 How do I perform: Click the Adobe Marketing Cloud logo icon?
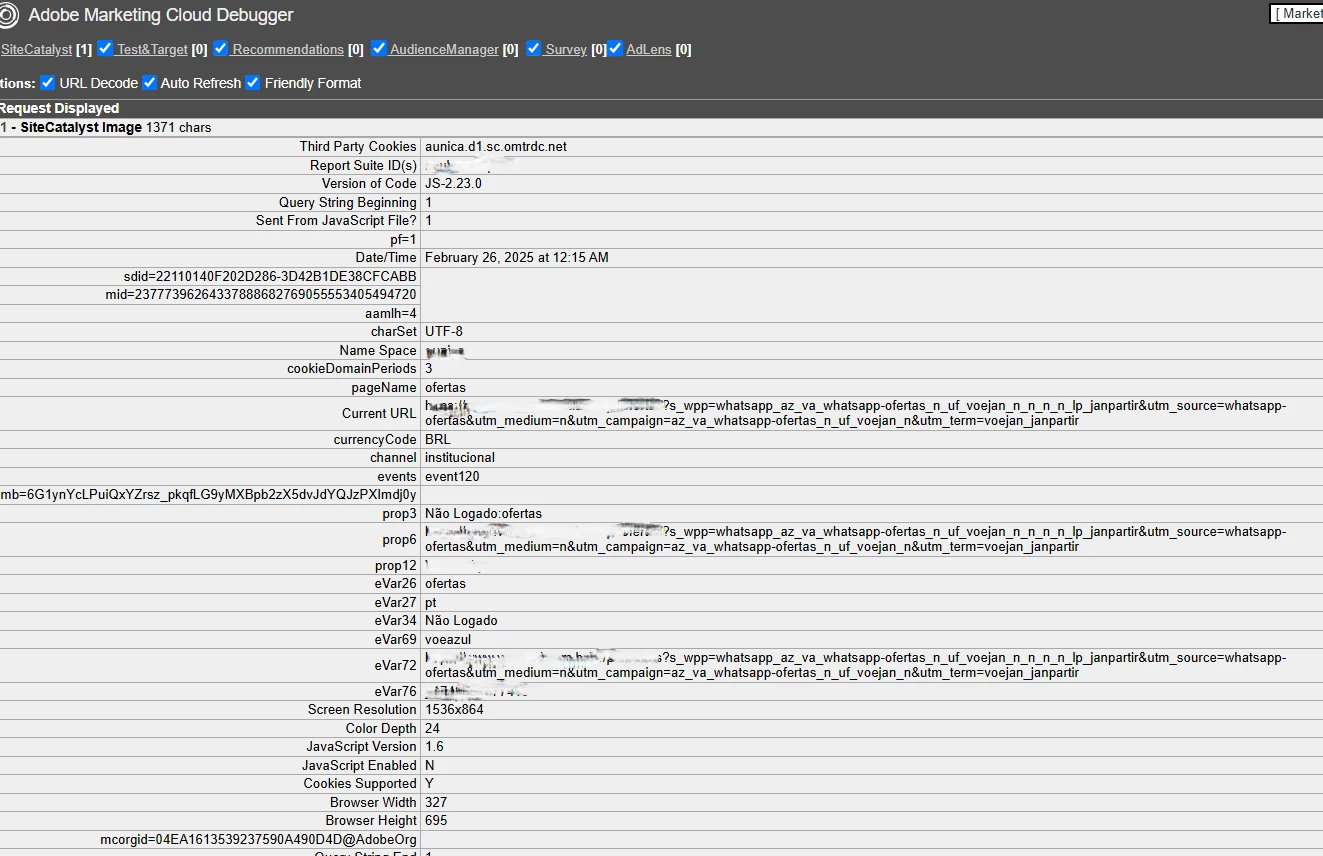pos(8,16)
